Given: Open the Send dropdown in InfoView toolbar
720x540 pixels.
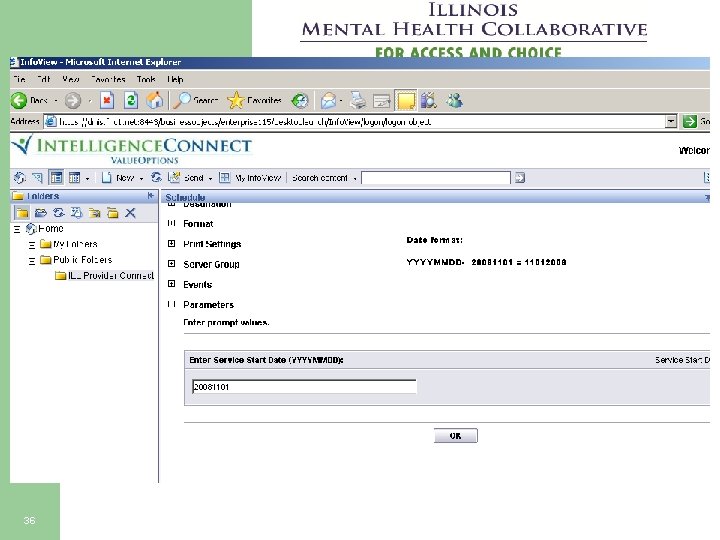Looking at the screenshot, I should 210,178.
